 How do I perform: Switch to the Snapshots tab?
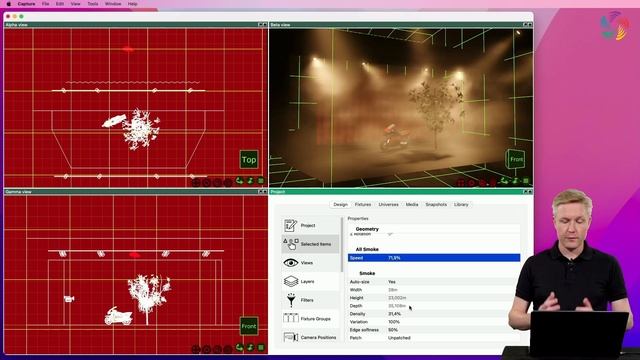(436, 204)
